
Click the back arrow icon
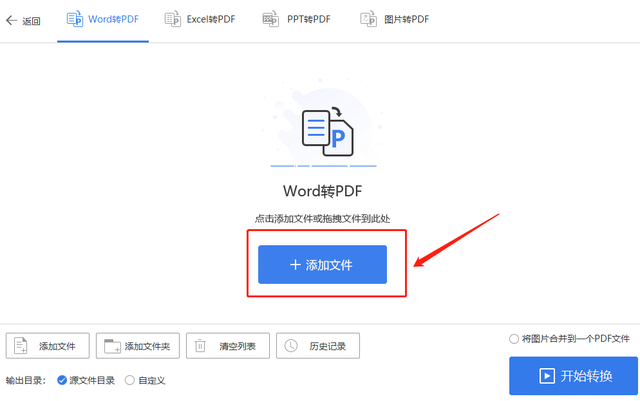coord(11,20)
